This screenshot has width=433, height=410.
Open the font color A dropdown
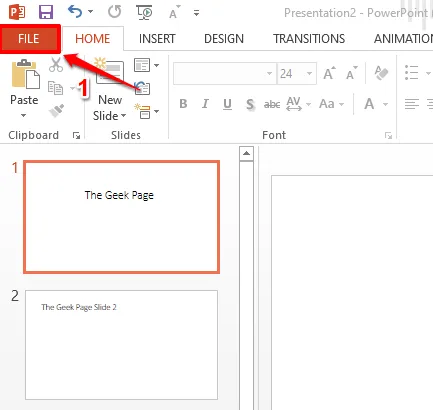click(385, 104)
